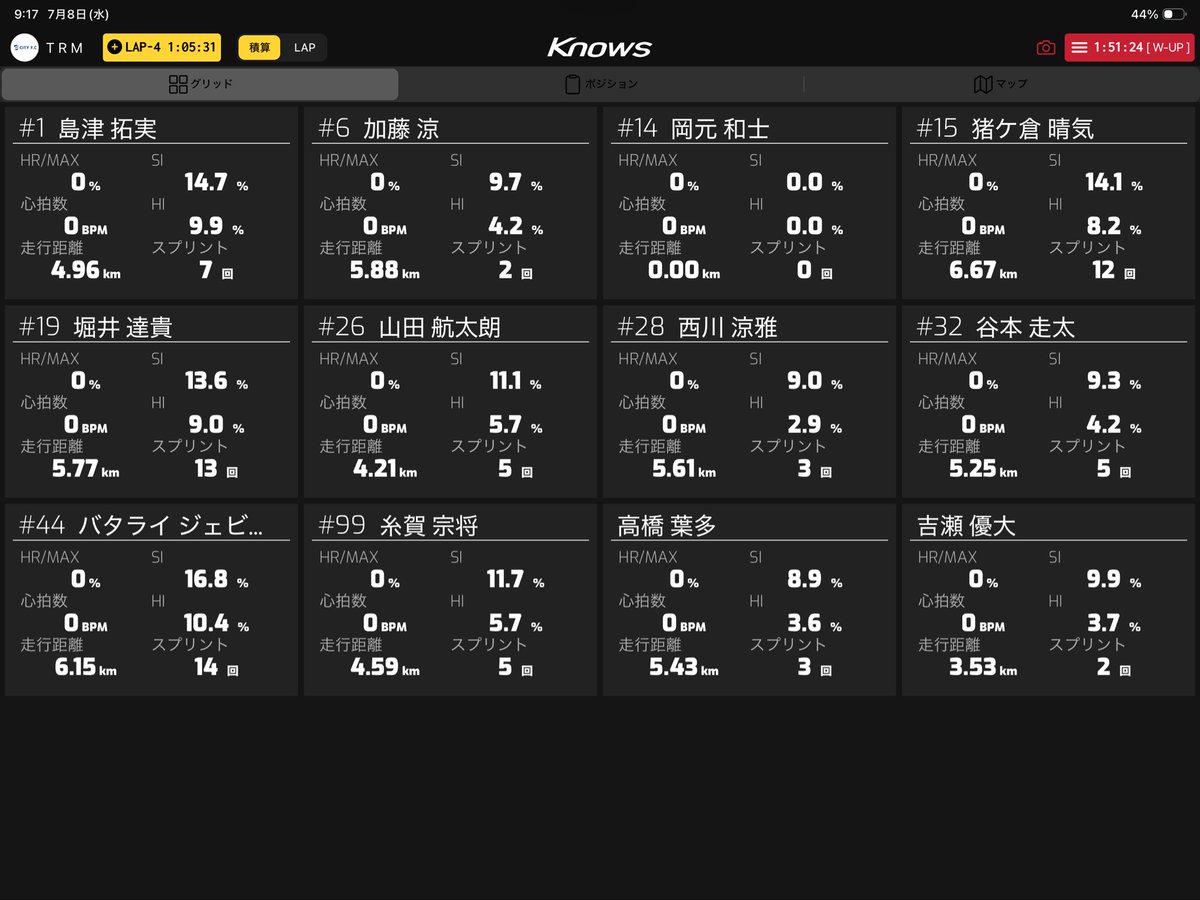
Task: Tap distance value 4.96 km
Action: [85, 270]
